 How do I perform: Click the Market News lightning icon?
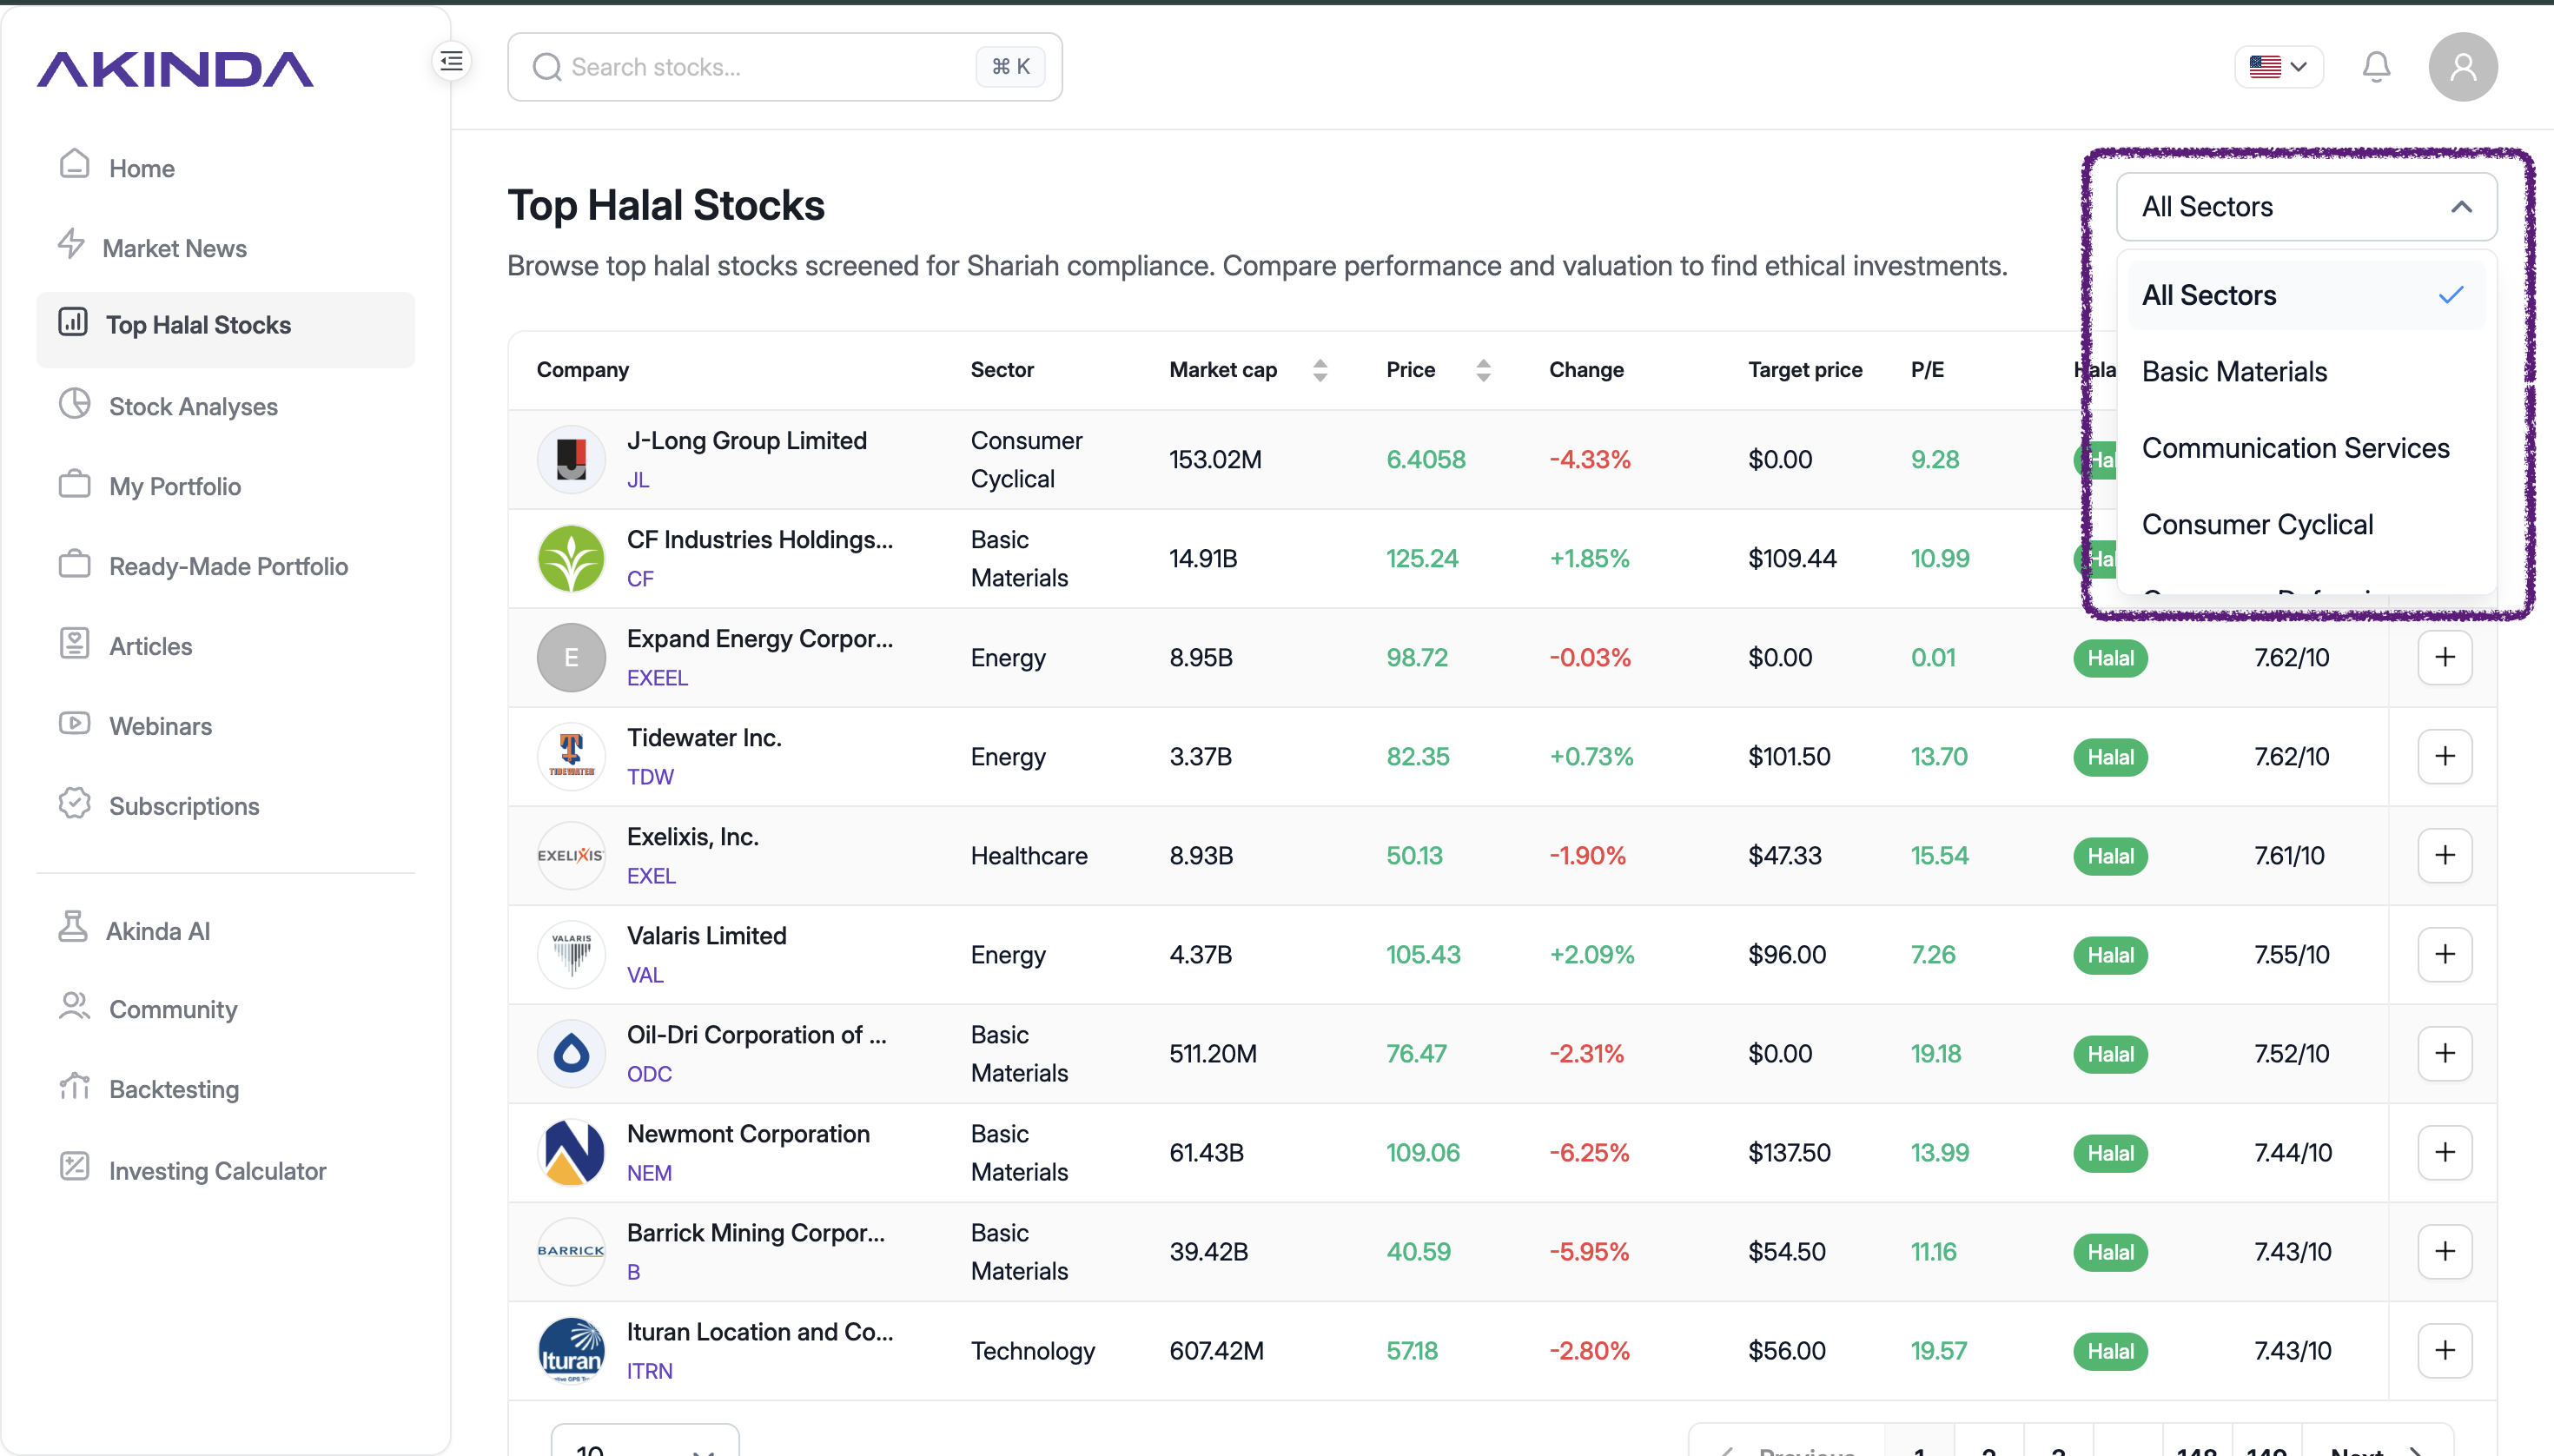click(72, 245)
